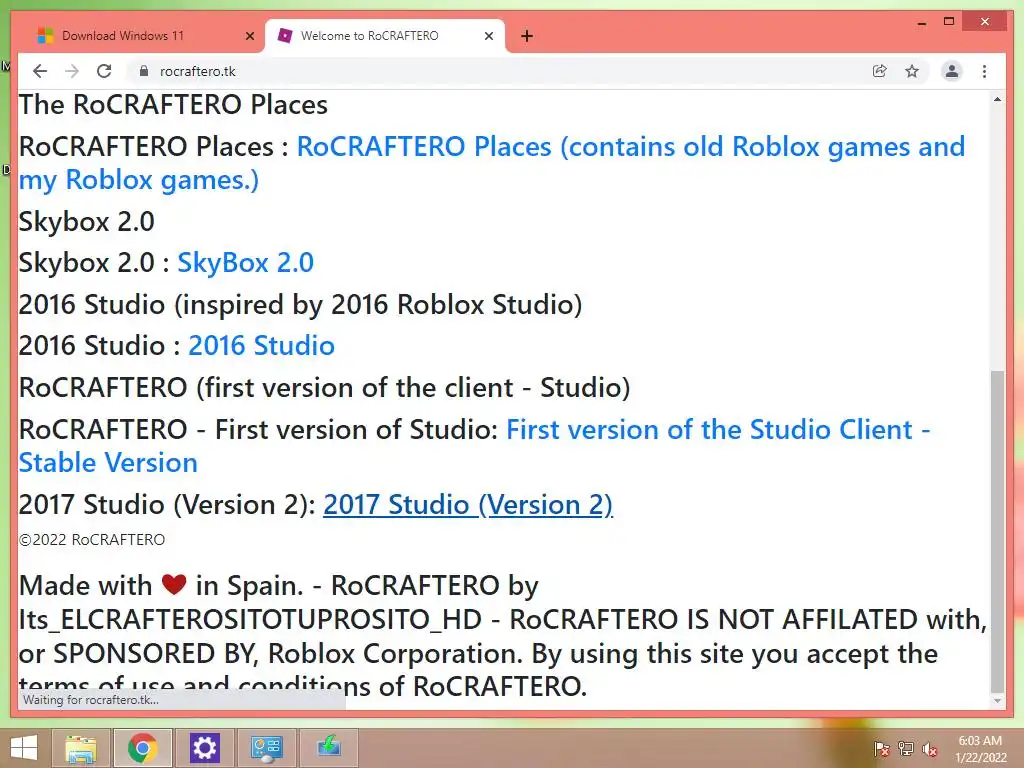1024x768 pixels.
Task: Go back using the browser back arrow
Action: pyautogui.click(x=40, y=71)
